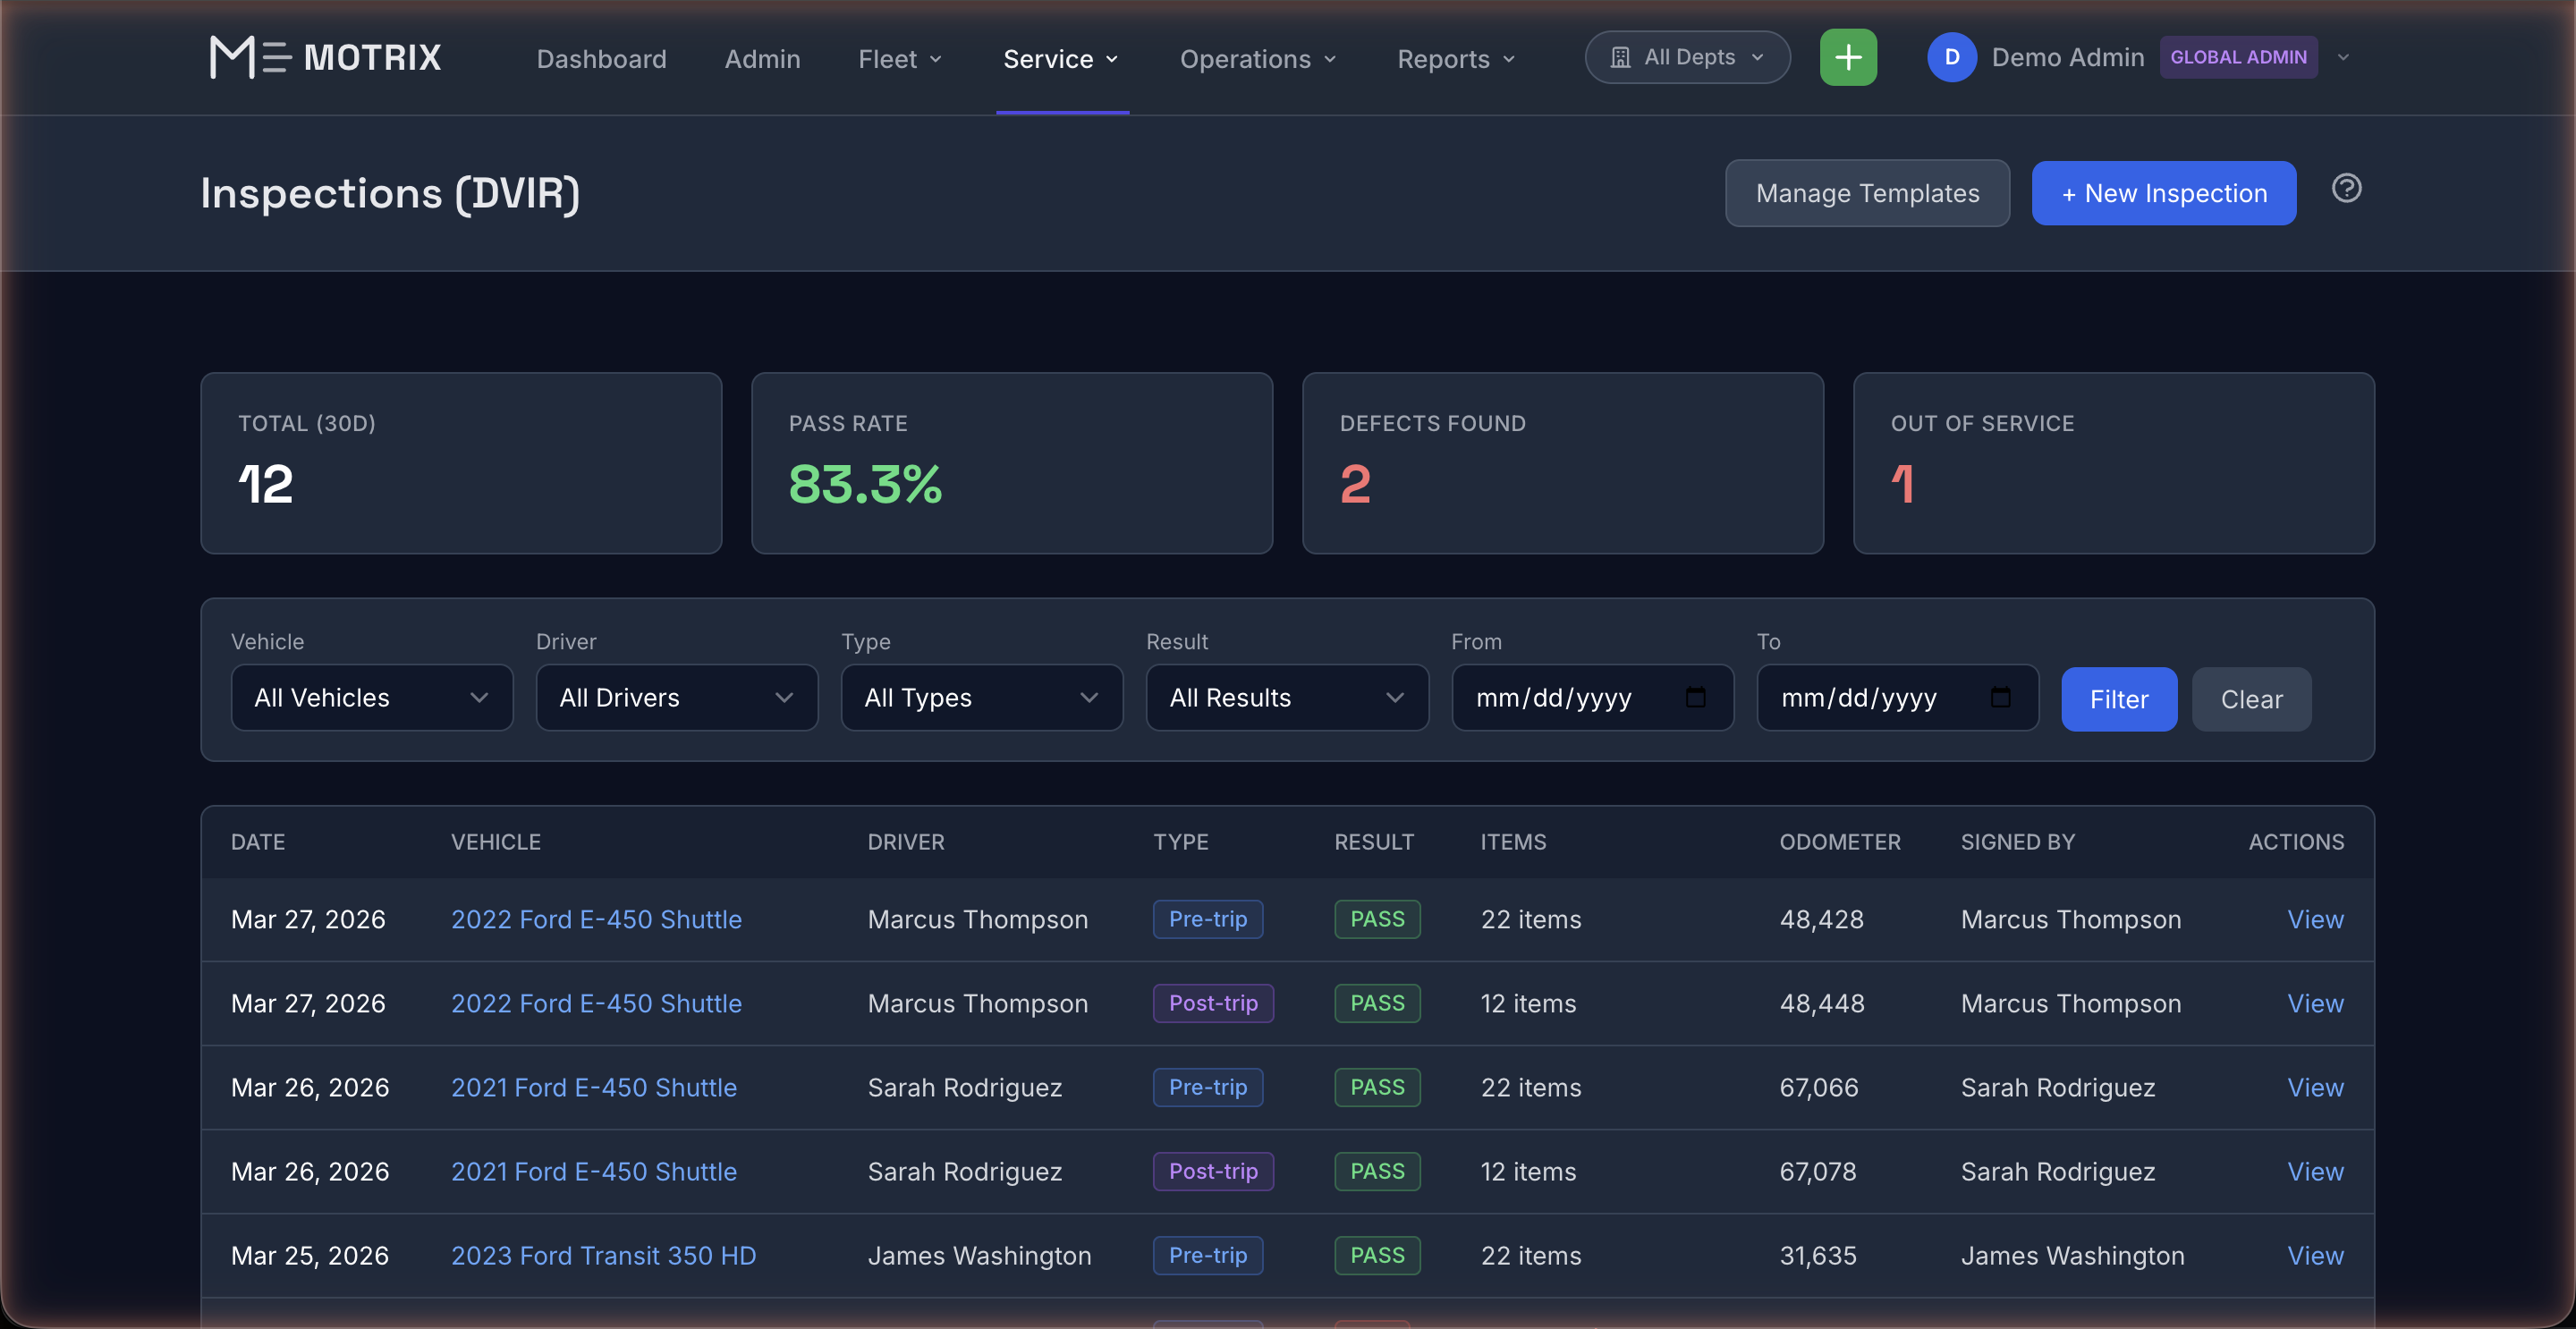
Task: Click the green plus quick-add icon
Action: (1847, 57)
